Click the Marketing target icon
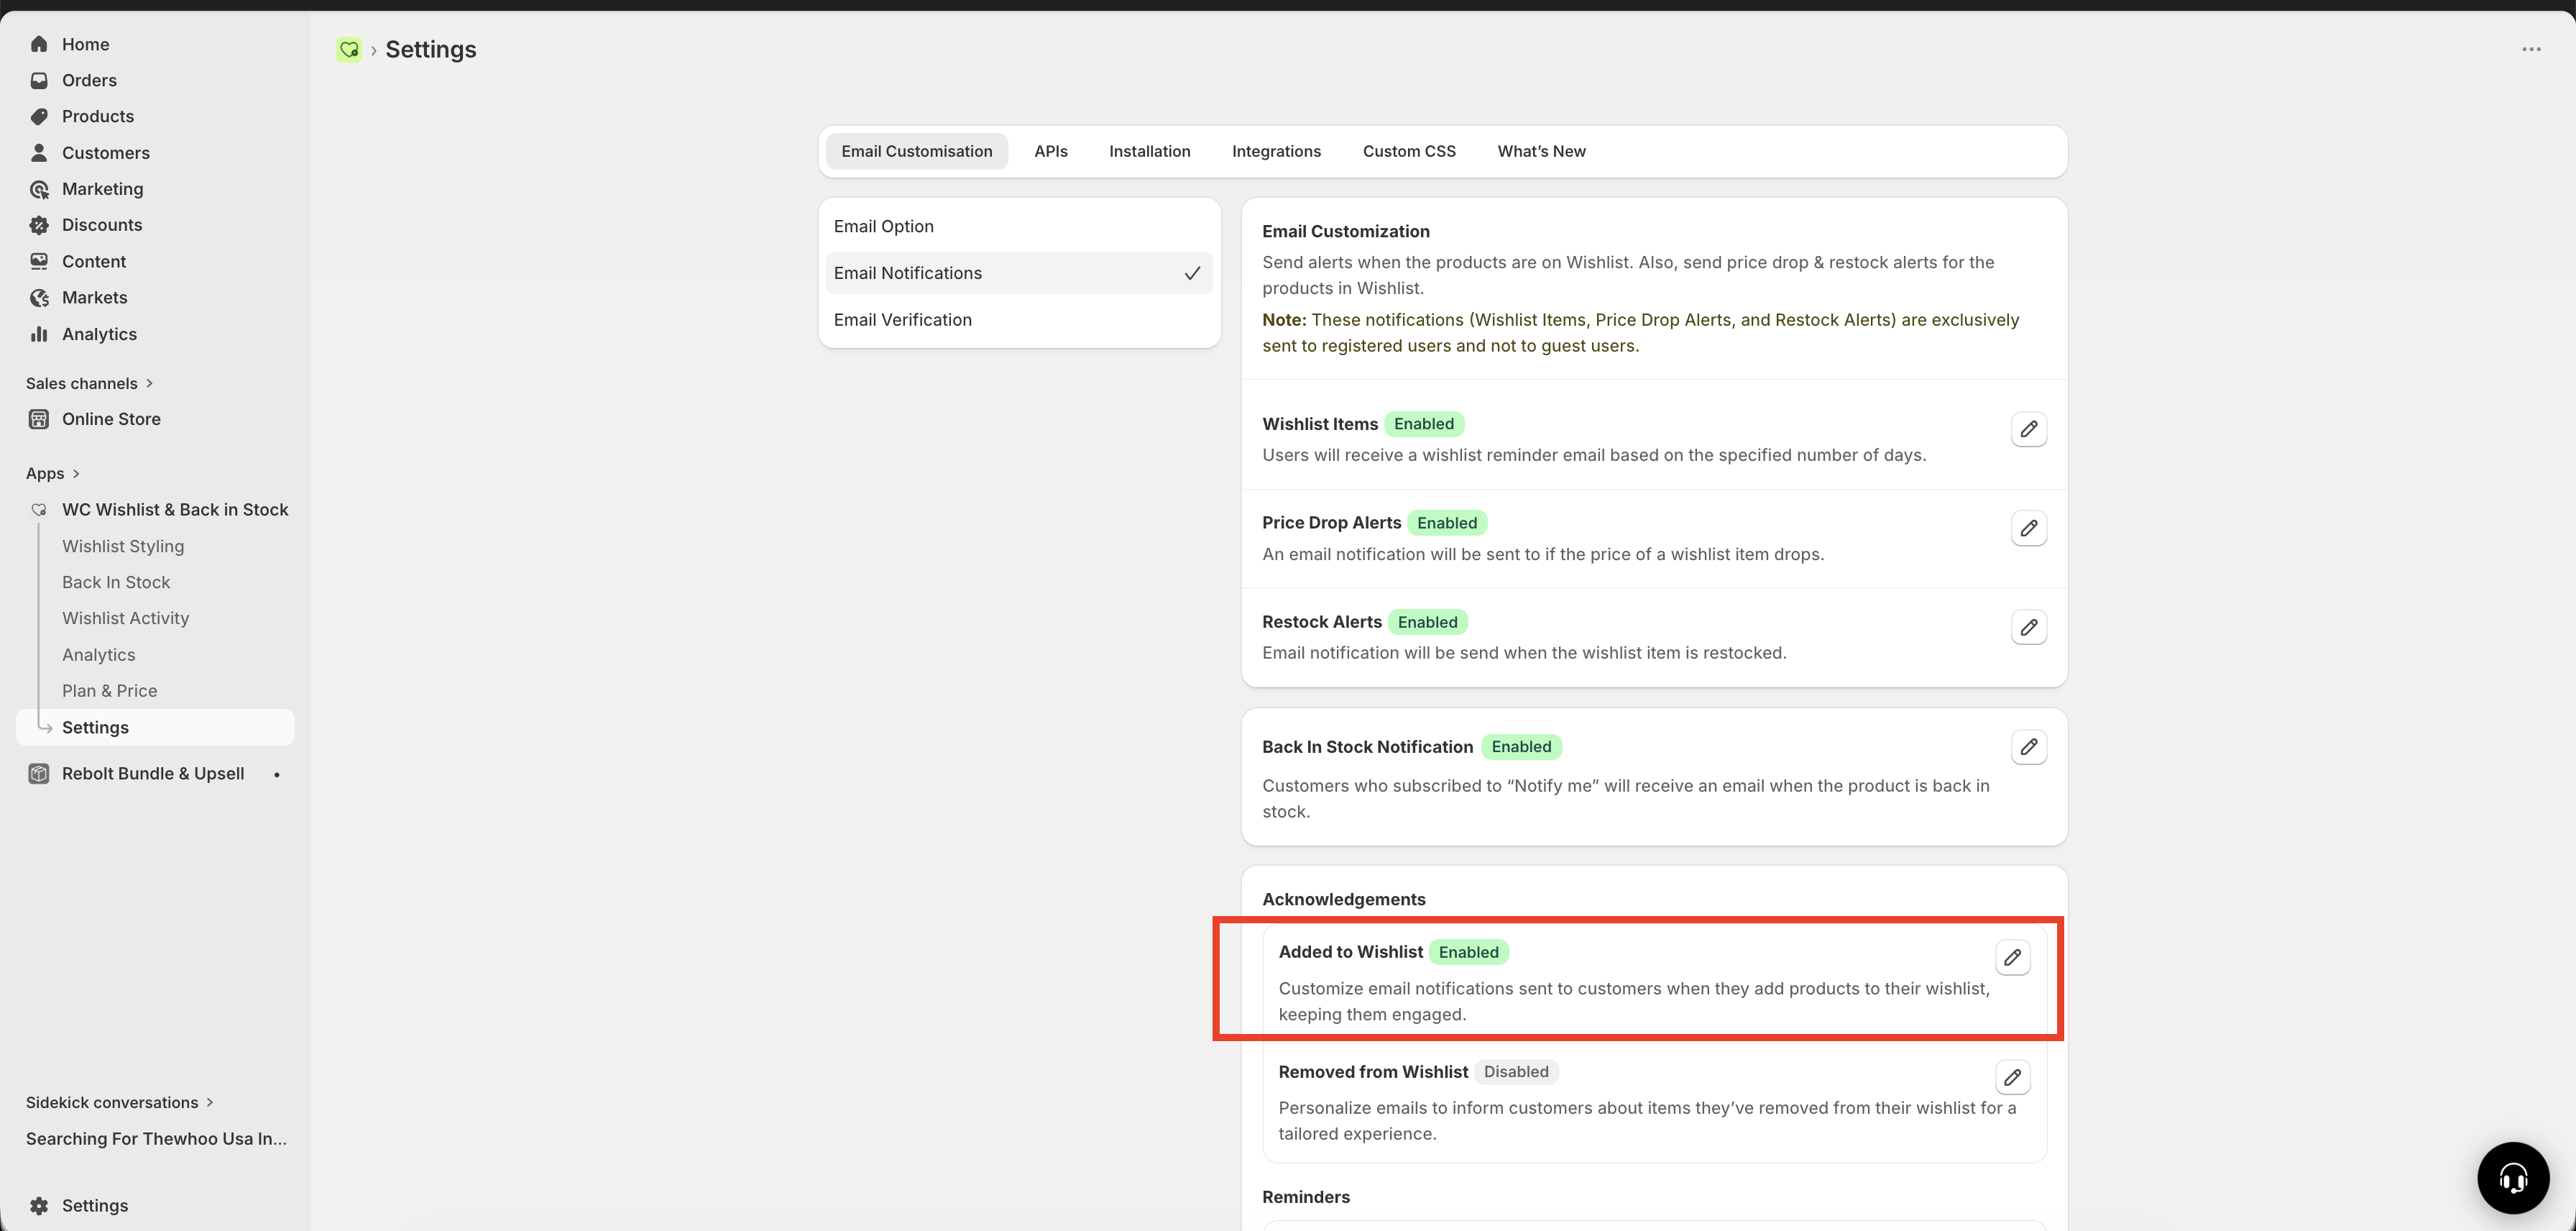 [x=39, y=189]
